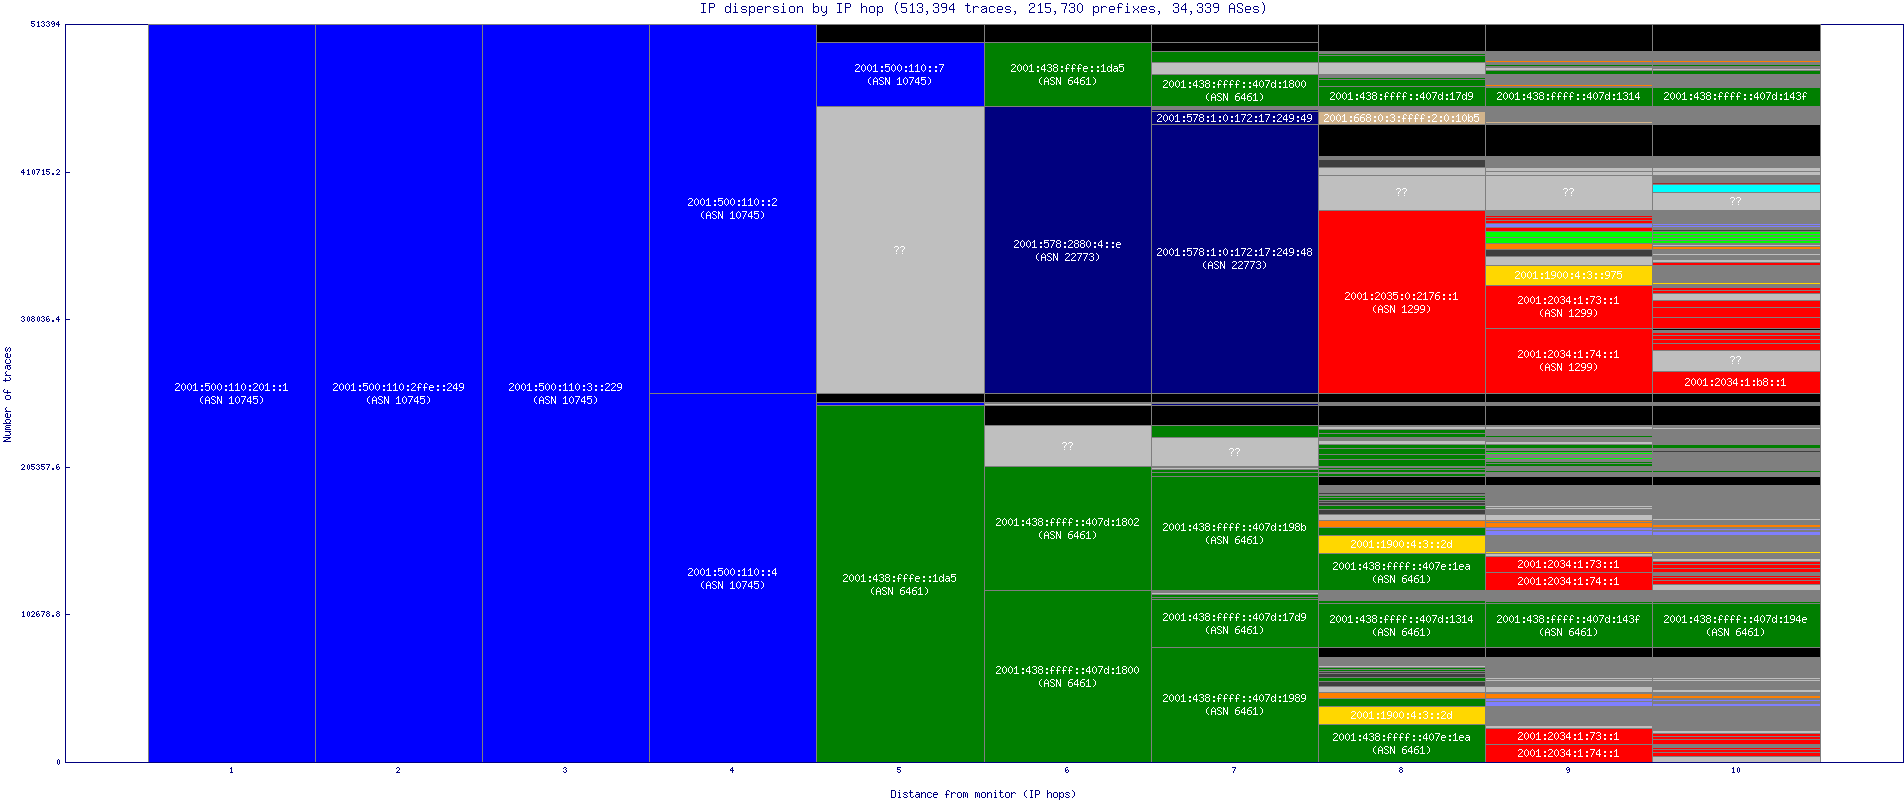The height and width of the screenshot is (800, 1904).
Task: Select the blue block 2001:500:110:201::1
Action: [232, 393]
